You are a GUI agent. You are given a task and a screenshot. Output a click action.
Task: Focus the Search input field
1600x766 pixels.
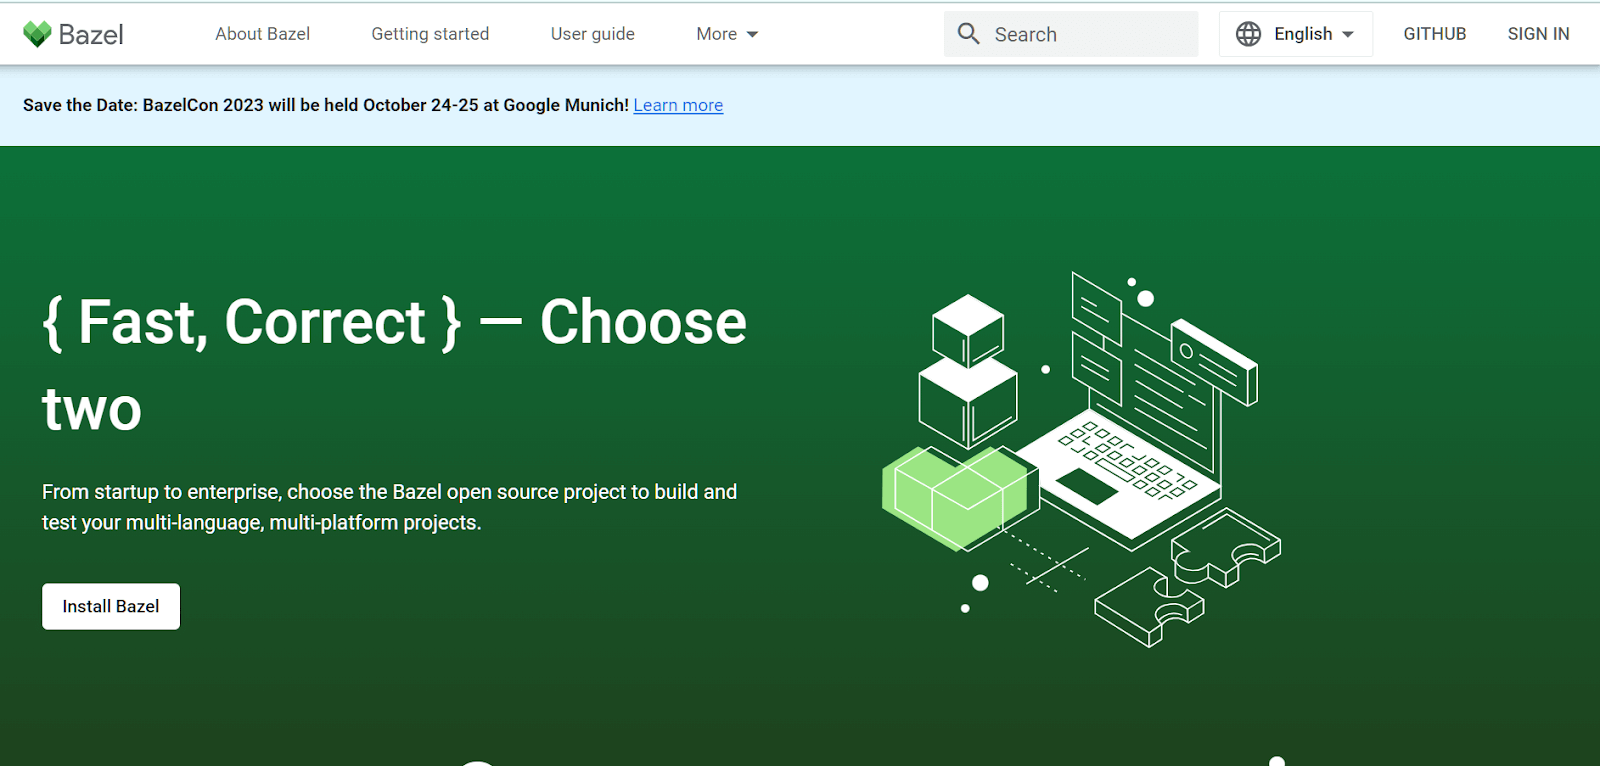pos(1071,34)
